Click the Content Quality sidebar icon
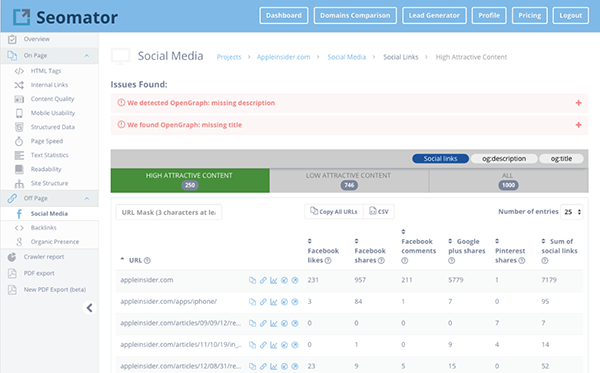 click(19, 99)
